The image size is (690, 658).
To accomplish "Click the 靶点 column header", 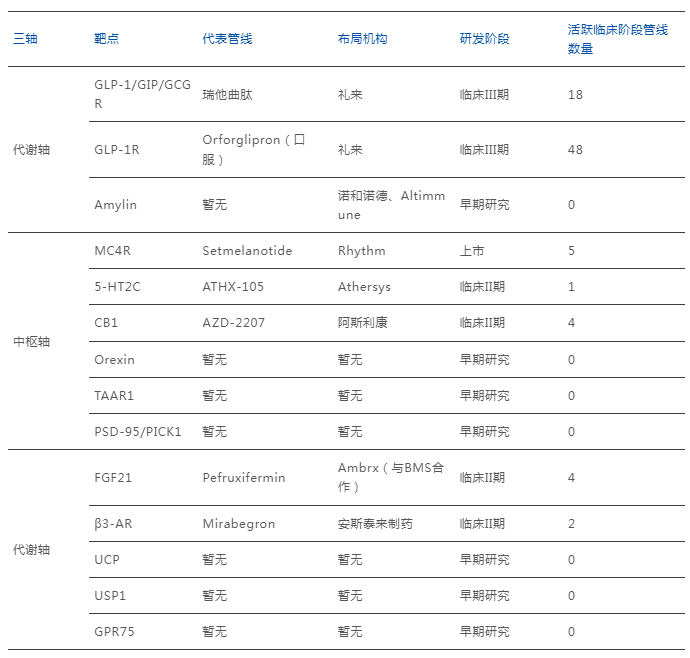I will click(x=106, y=39).
